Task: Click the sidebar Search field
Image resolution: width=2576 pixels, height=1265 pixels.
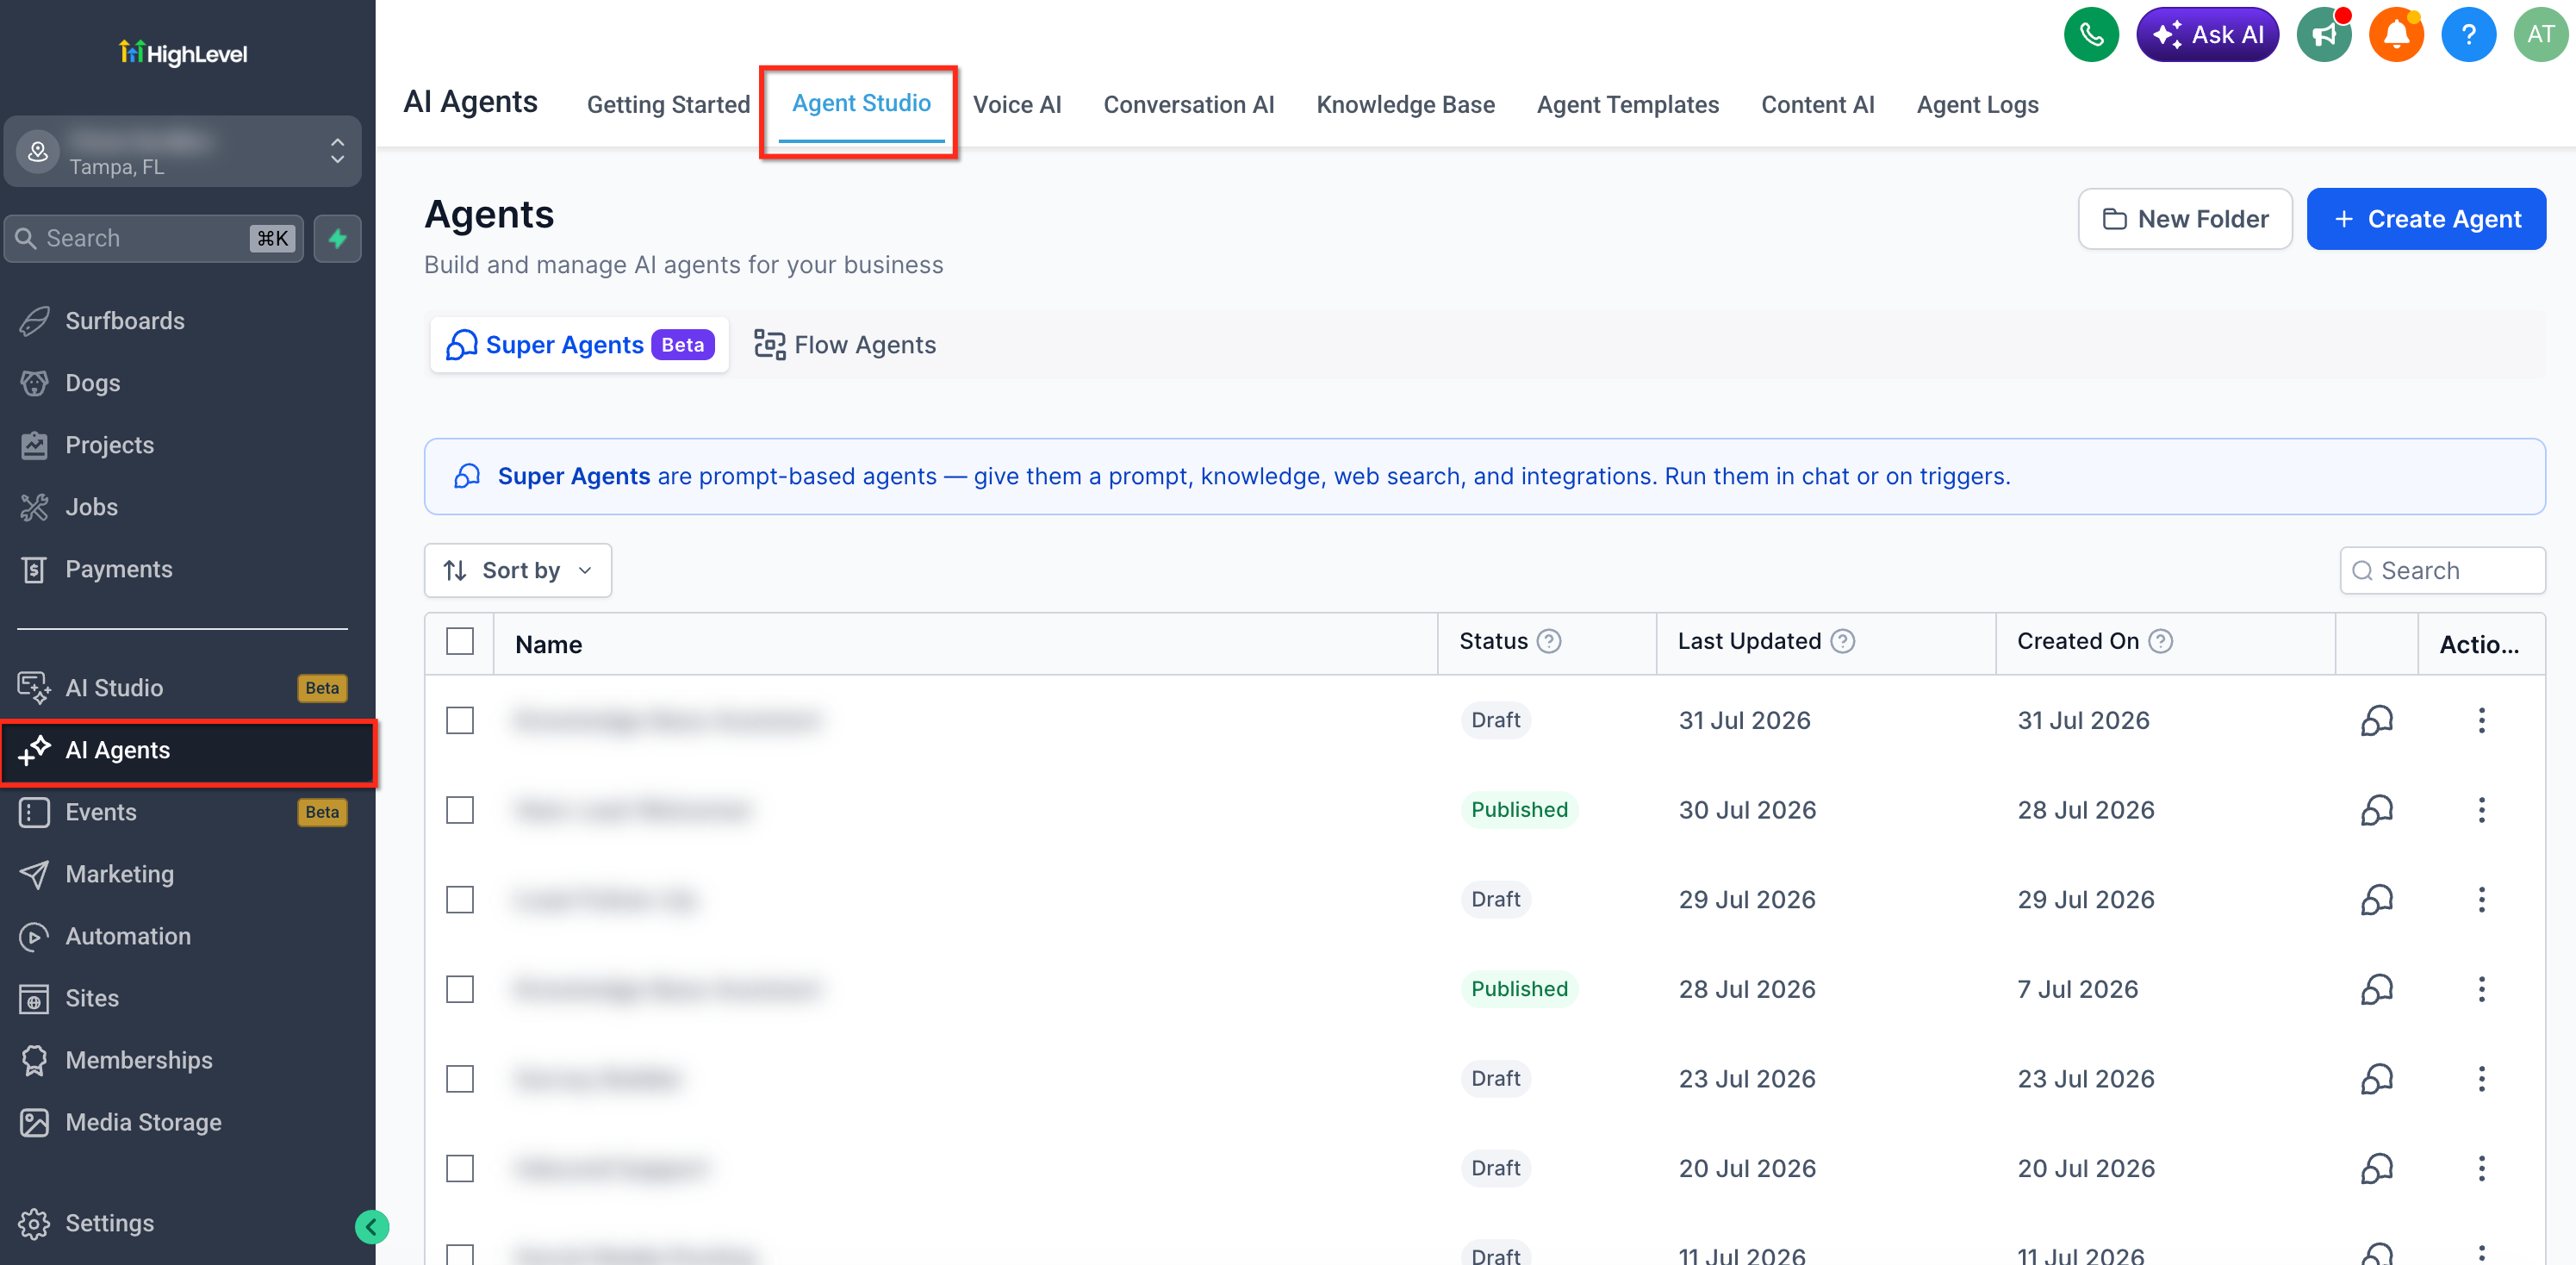Action: tap(155, 238)
